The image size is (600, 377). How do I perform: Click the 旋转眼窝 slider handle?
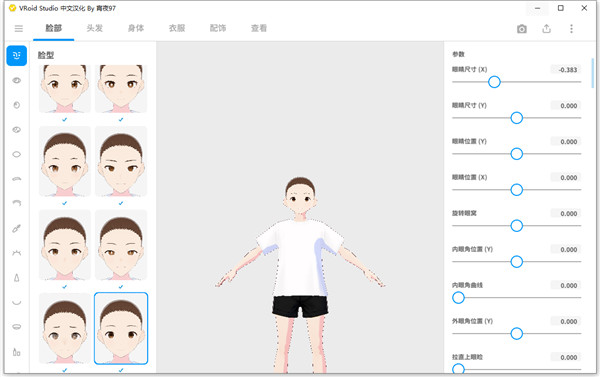[517, 226]
